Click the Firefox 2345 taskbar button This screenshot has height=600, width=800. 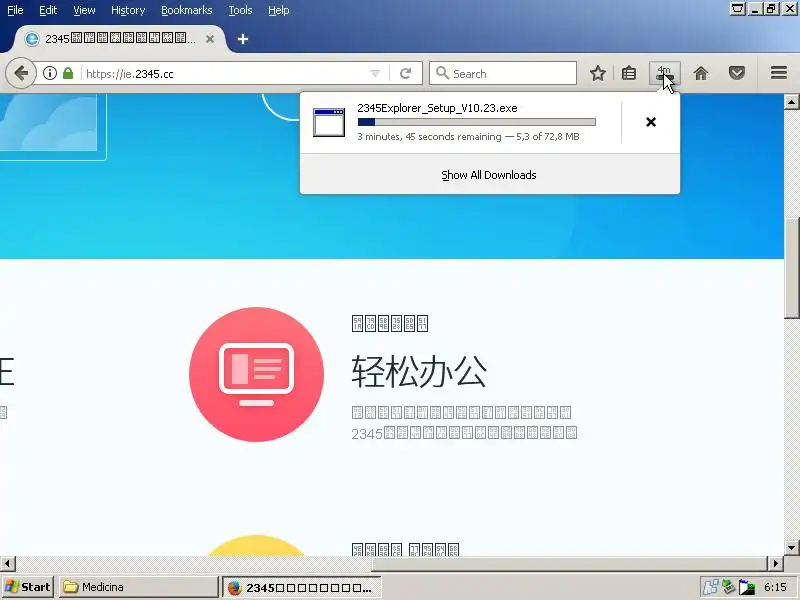(x=302, y=587)
